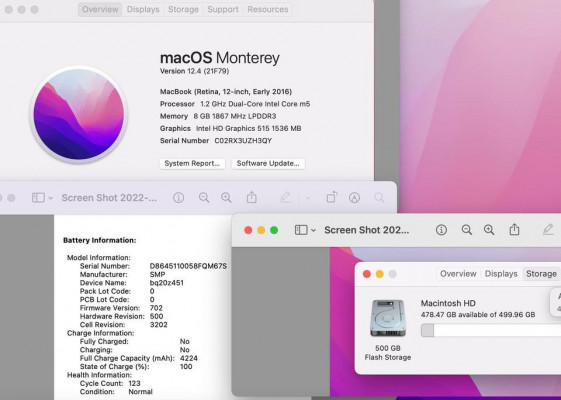Zoom in in the background Preview window
This screenshot has height=400, width=561.
point(226,197)
